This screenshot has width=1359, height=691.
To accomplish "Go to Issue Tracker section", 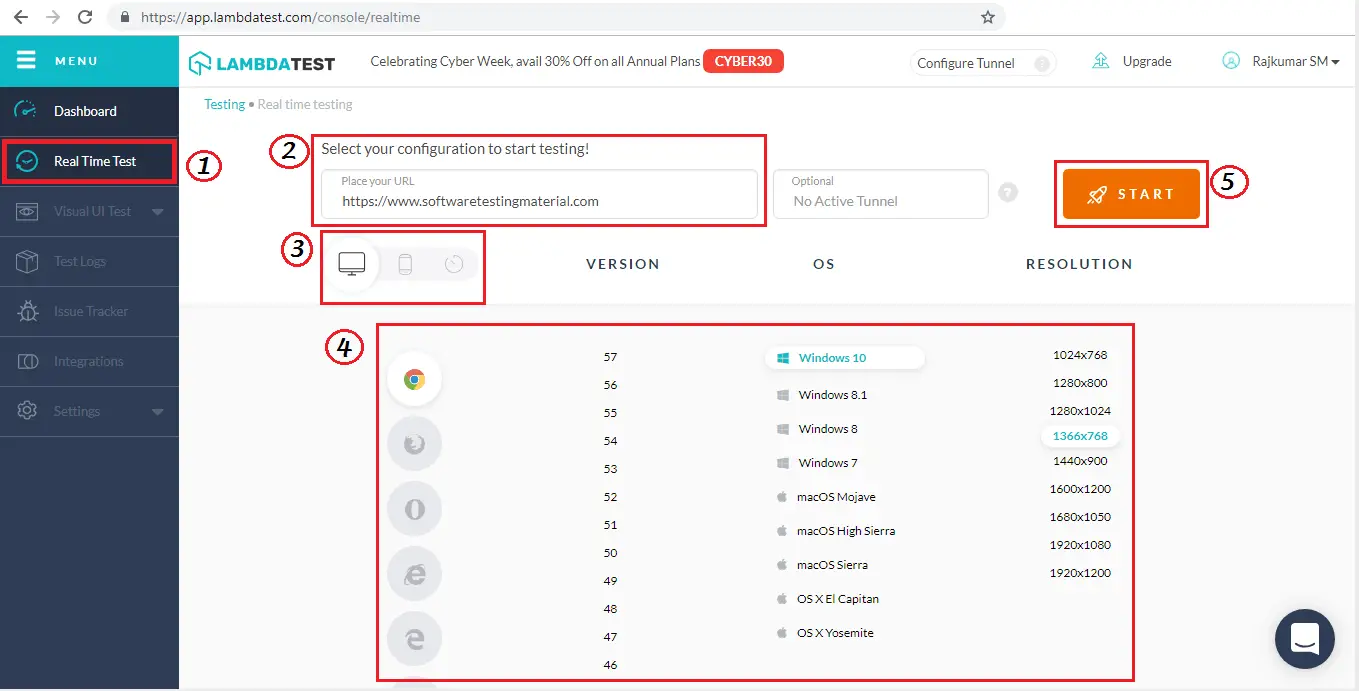I will coord(89,311).
